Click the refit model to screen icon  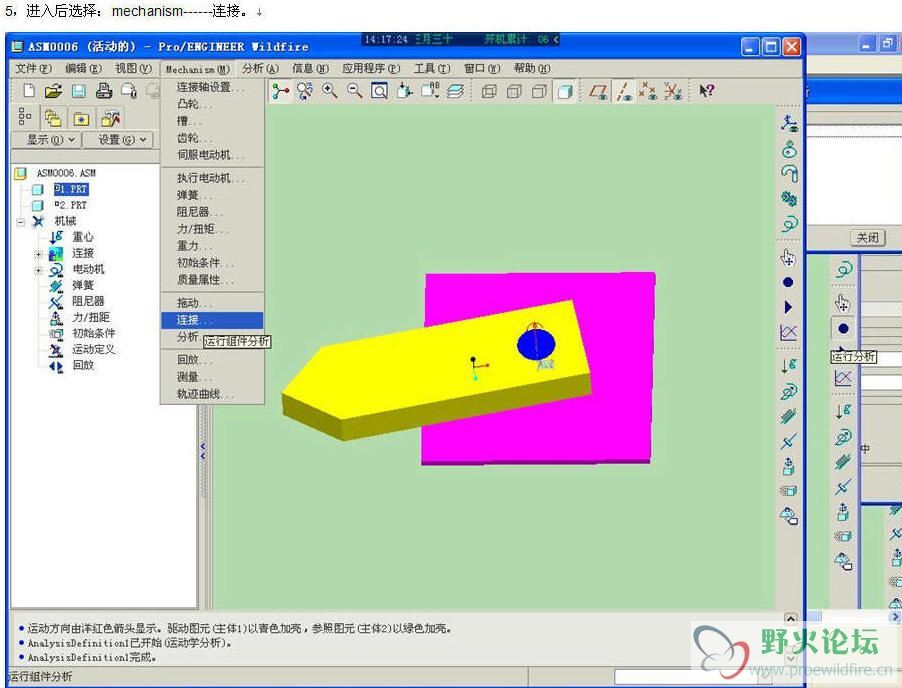(379, 91)
